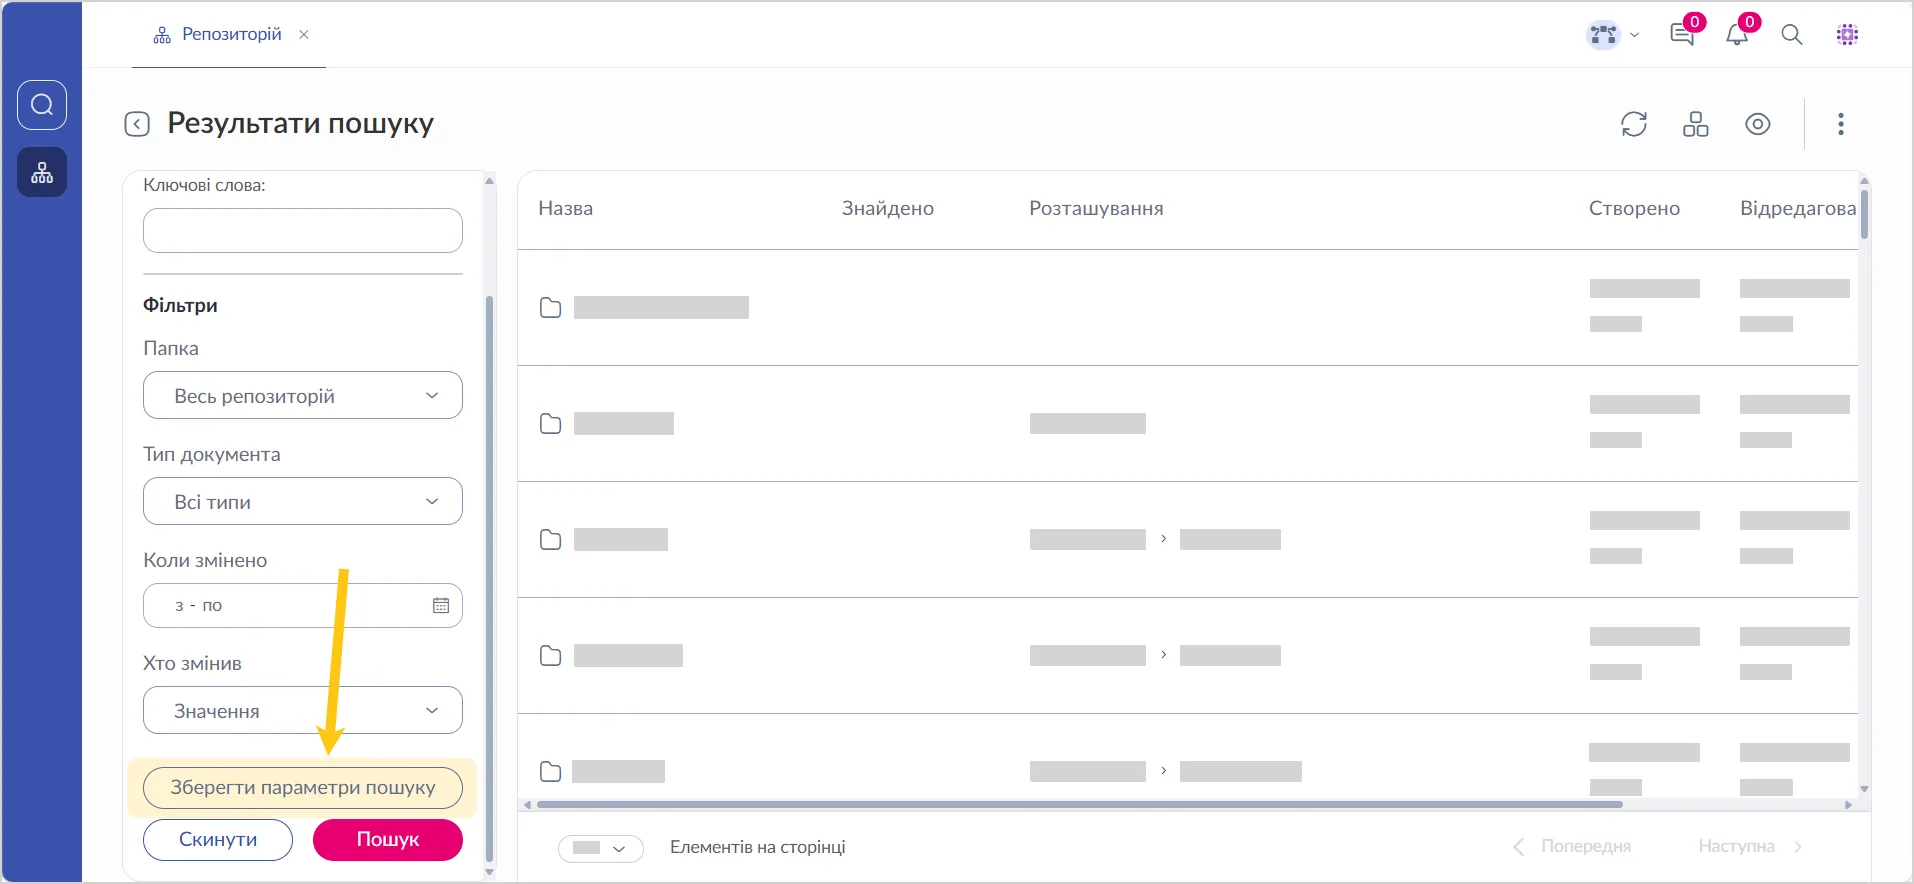Open the Хто змінив Значення dropdown
The image size is (1914, 884).
point(302,711)
